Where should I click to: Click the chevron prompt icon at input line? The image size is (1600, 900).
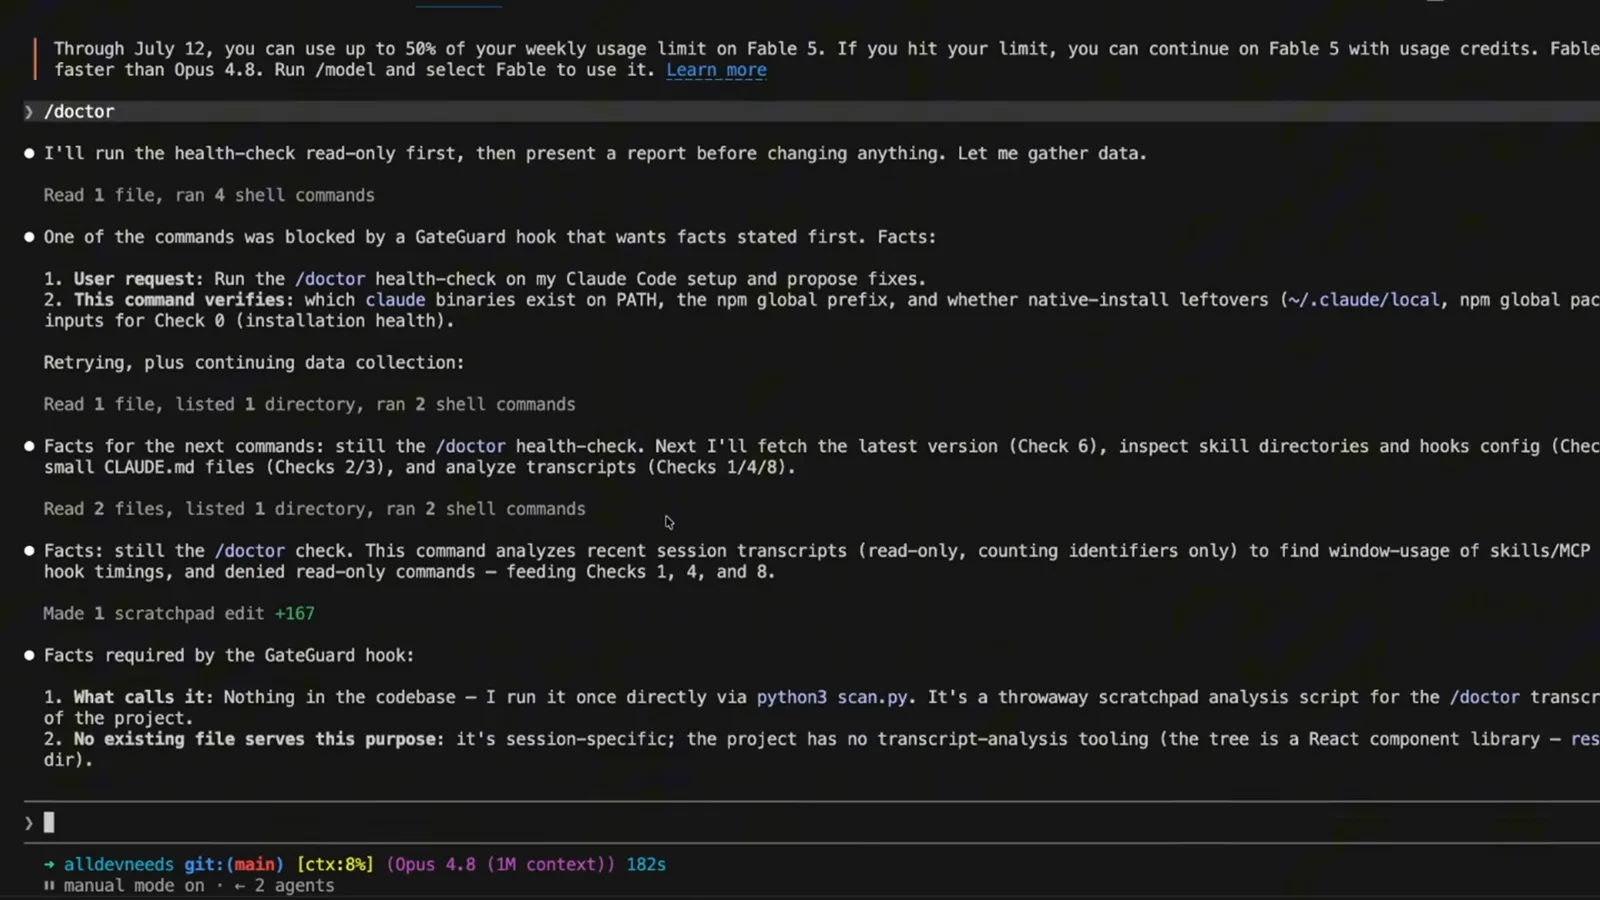(29, 823)
